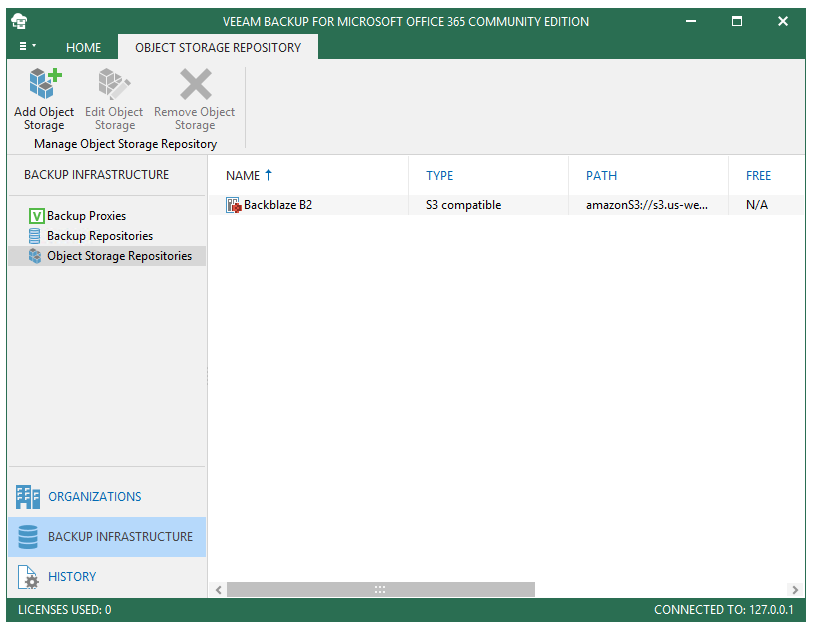Viewport: 813px width, 629px height.
Task: Go to ORGANIZATIONS view
Action: (94, 497)
